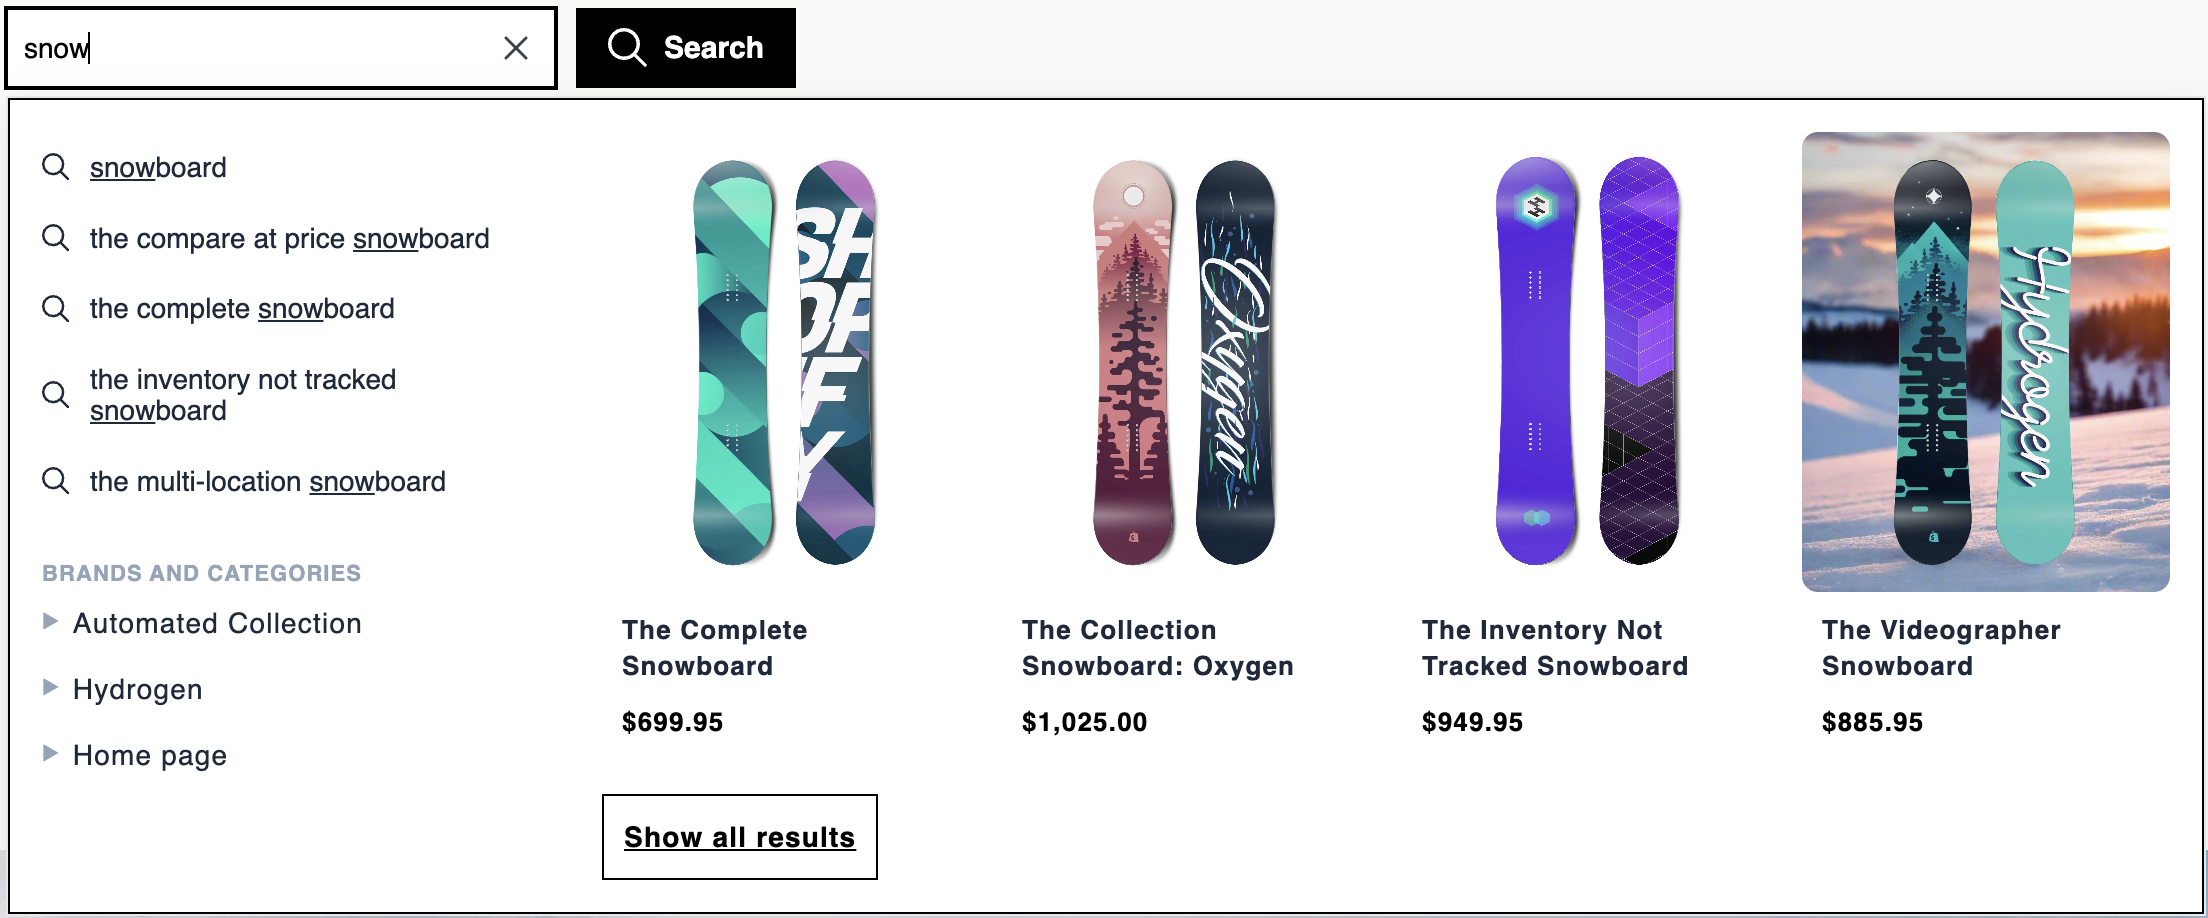The width and height of the screenshot is (2208, 918).
Task: Click the Show all results button
Action: [739, 837]
